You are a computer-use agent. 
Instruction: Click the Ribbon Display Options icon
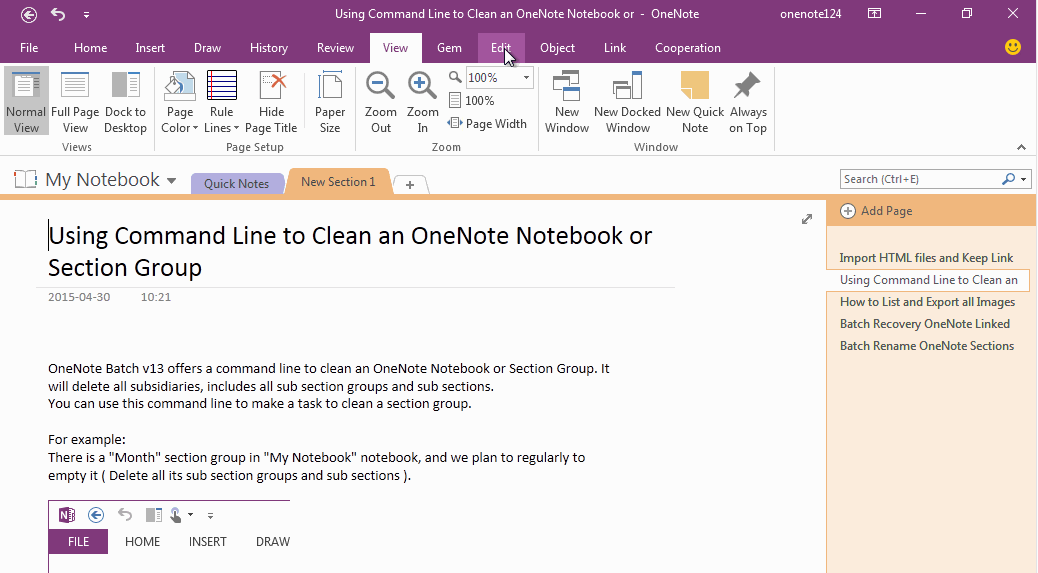[874, 14]
